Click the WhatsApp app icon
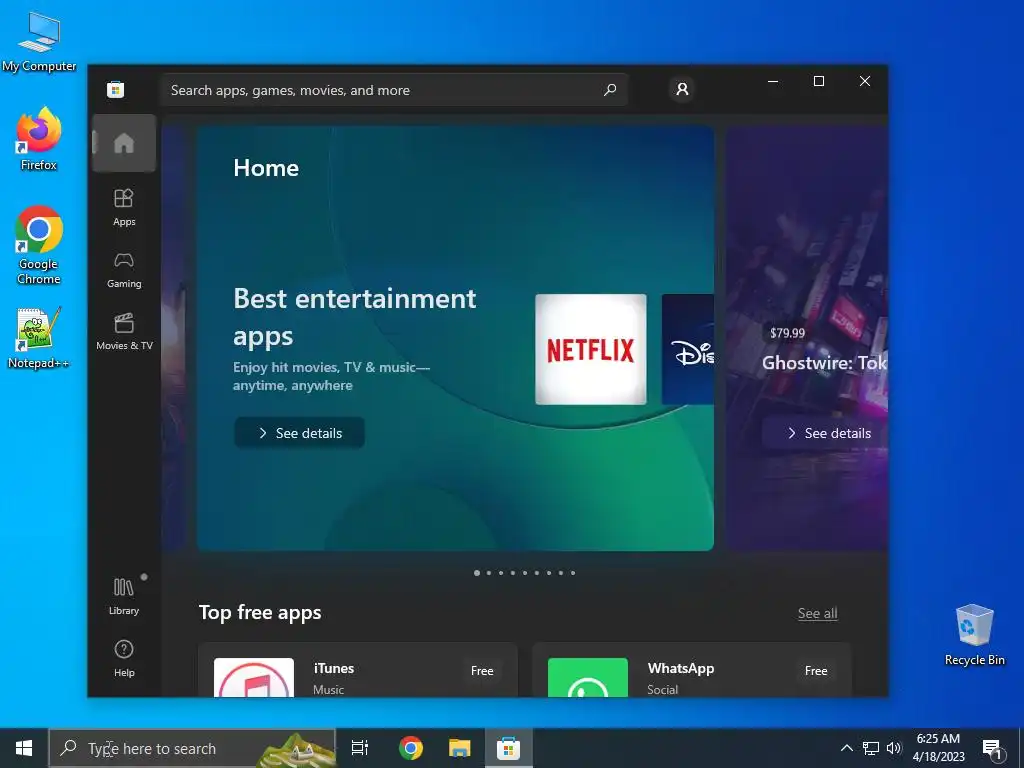Viewport: 1024px width, 768px height. 588,677
